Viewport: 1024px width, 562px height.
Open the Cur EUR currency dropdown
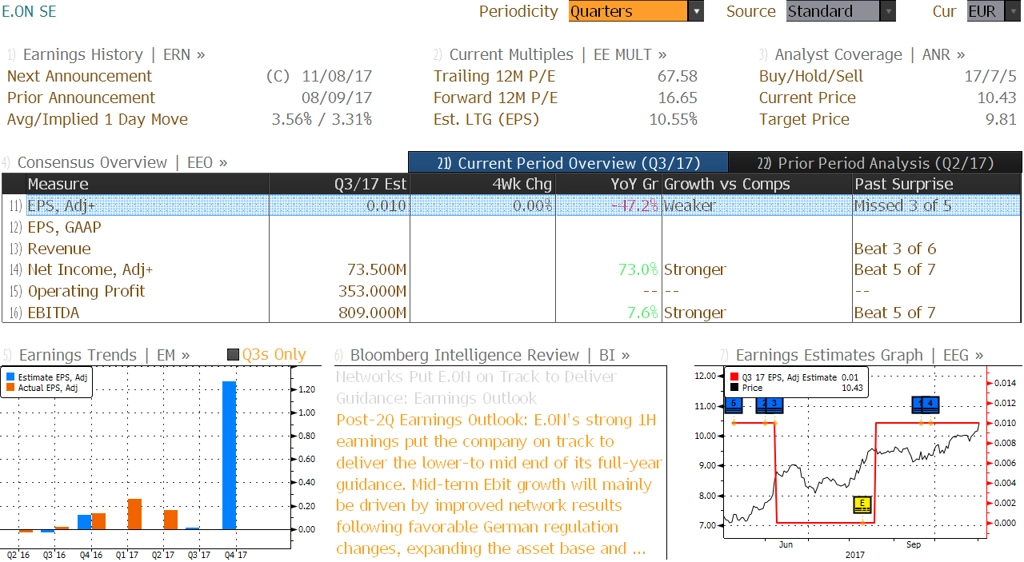pyautogui.click(x=1013, y=11)
